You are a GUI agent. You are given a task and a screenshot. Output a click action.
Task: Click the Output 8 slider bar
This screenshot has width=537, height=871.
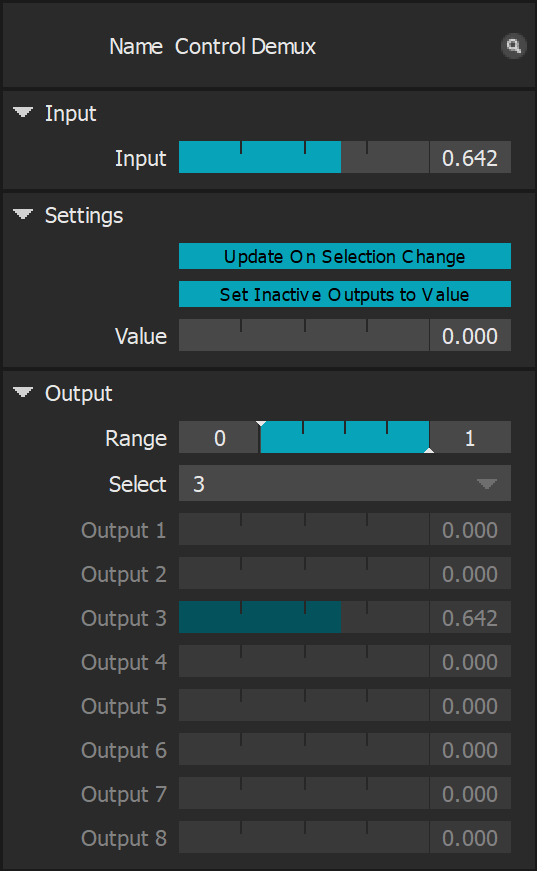304,837
